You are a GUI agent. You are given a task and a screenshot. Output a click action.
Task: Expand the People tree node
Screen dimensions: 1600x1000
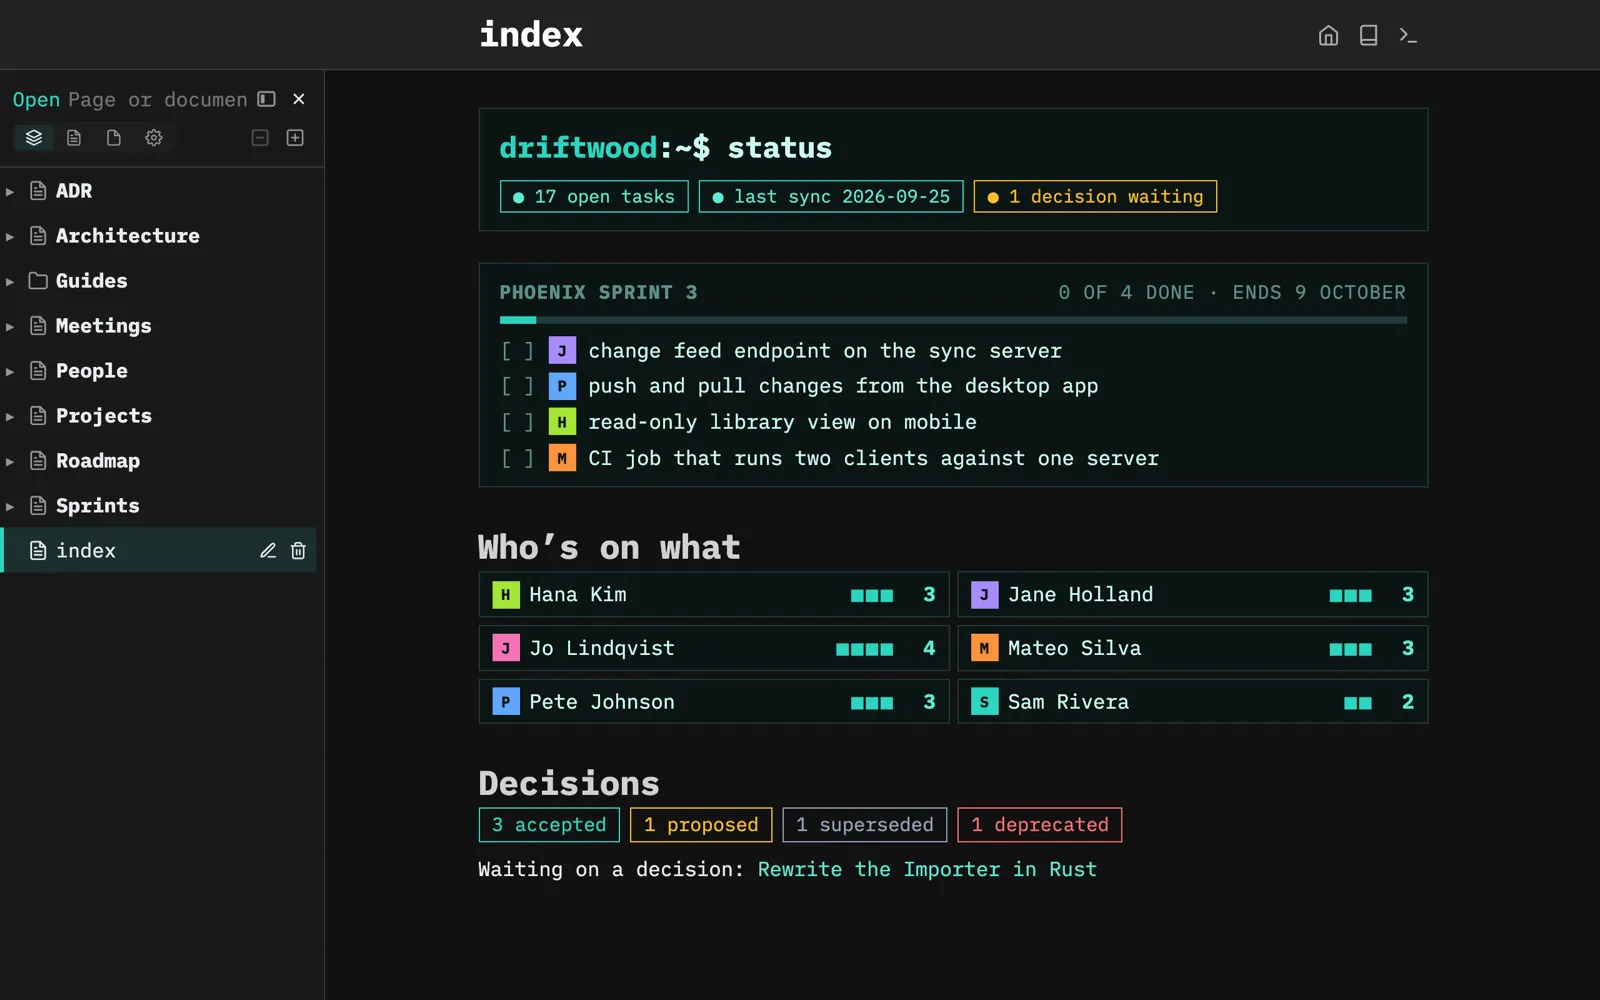point(10,371)
